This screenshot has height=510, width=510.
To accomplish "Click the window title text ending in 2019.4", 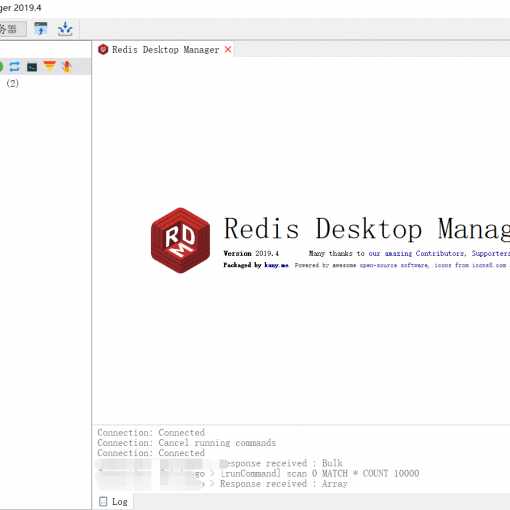I will 21,8.
